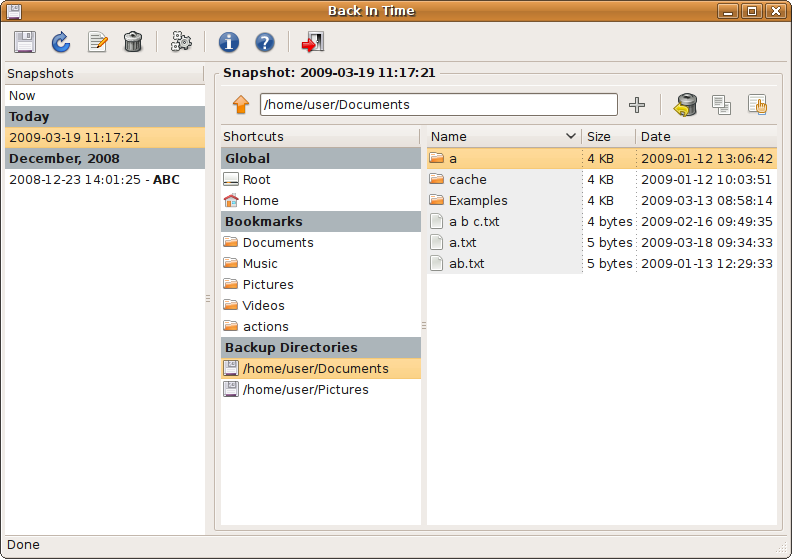Image resolution: width=792 pixels, height=559 pixels.
Task: Click the snapshots dialog hand icon
Action: (757, 105)
